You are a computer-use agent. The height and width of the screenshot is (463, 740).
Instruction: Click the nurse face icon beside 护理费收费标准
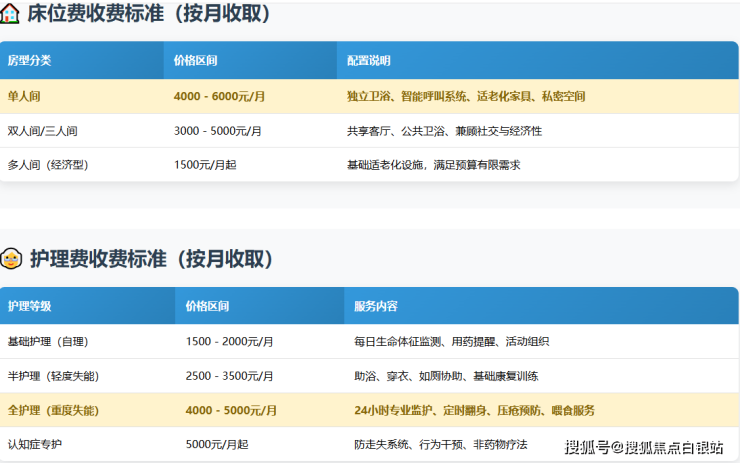pos(11,259)
